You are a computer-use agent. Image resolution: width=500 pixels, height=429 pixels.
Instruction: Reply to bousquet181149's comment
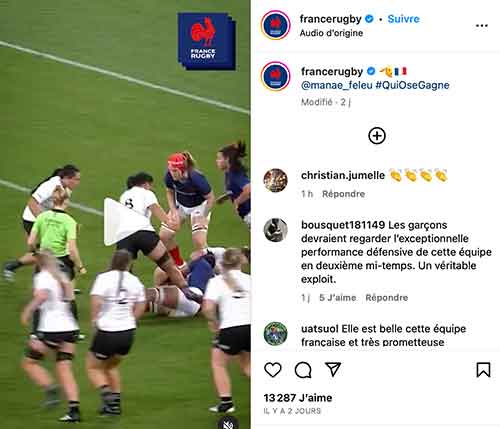pos(387,298)
